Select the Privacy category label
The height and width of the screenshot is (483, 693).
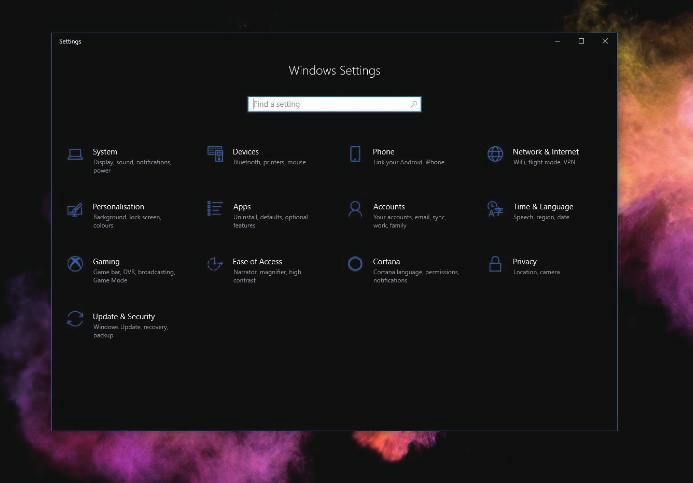pos(525,262)
